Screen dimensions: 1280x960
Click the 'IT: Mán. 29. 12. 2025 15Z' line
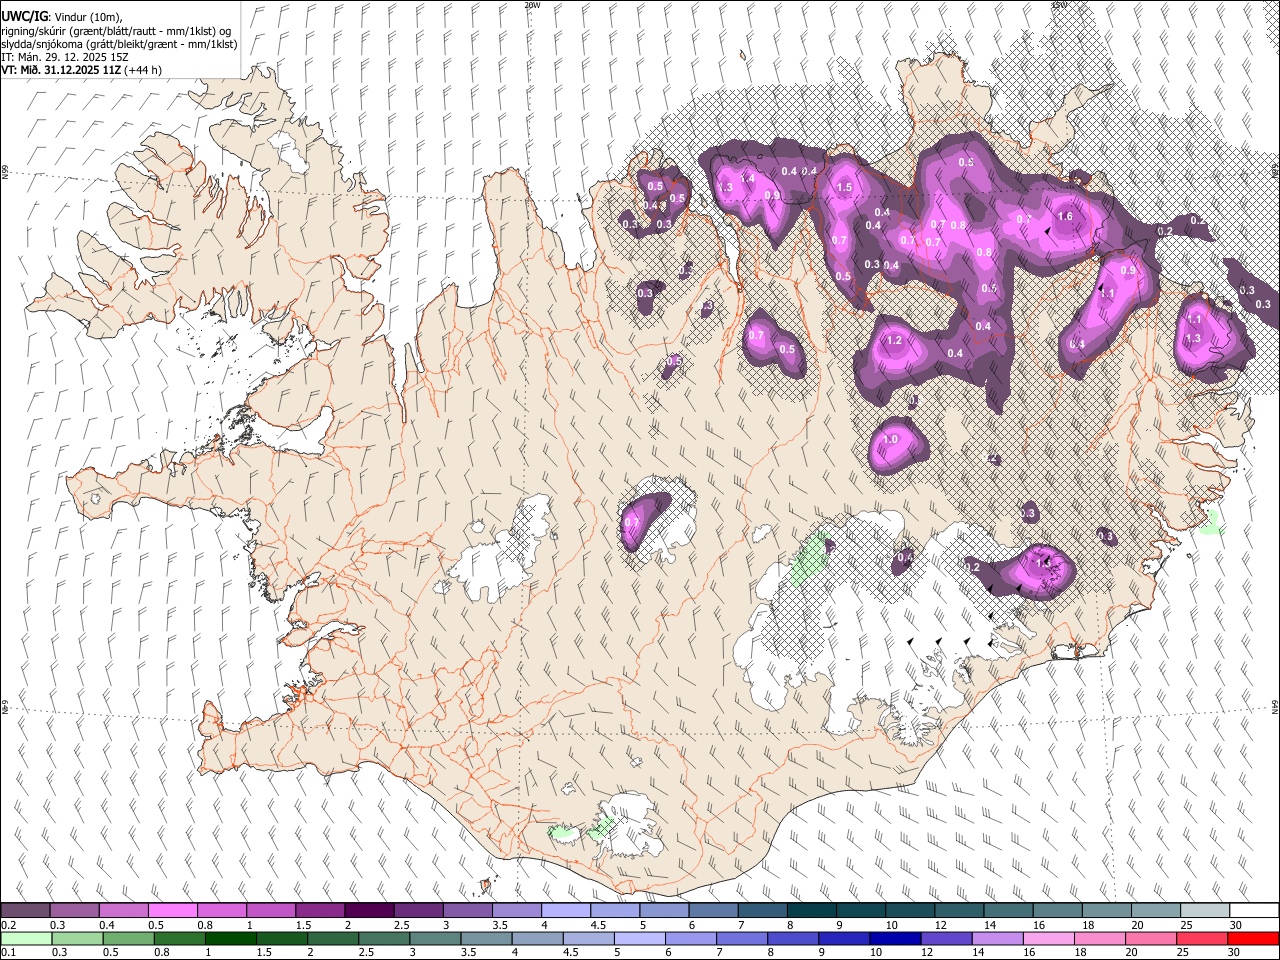click(x=65, y=57)
